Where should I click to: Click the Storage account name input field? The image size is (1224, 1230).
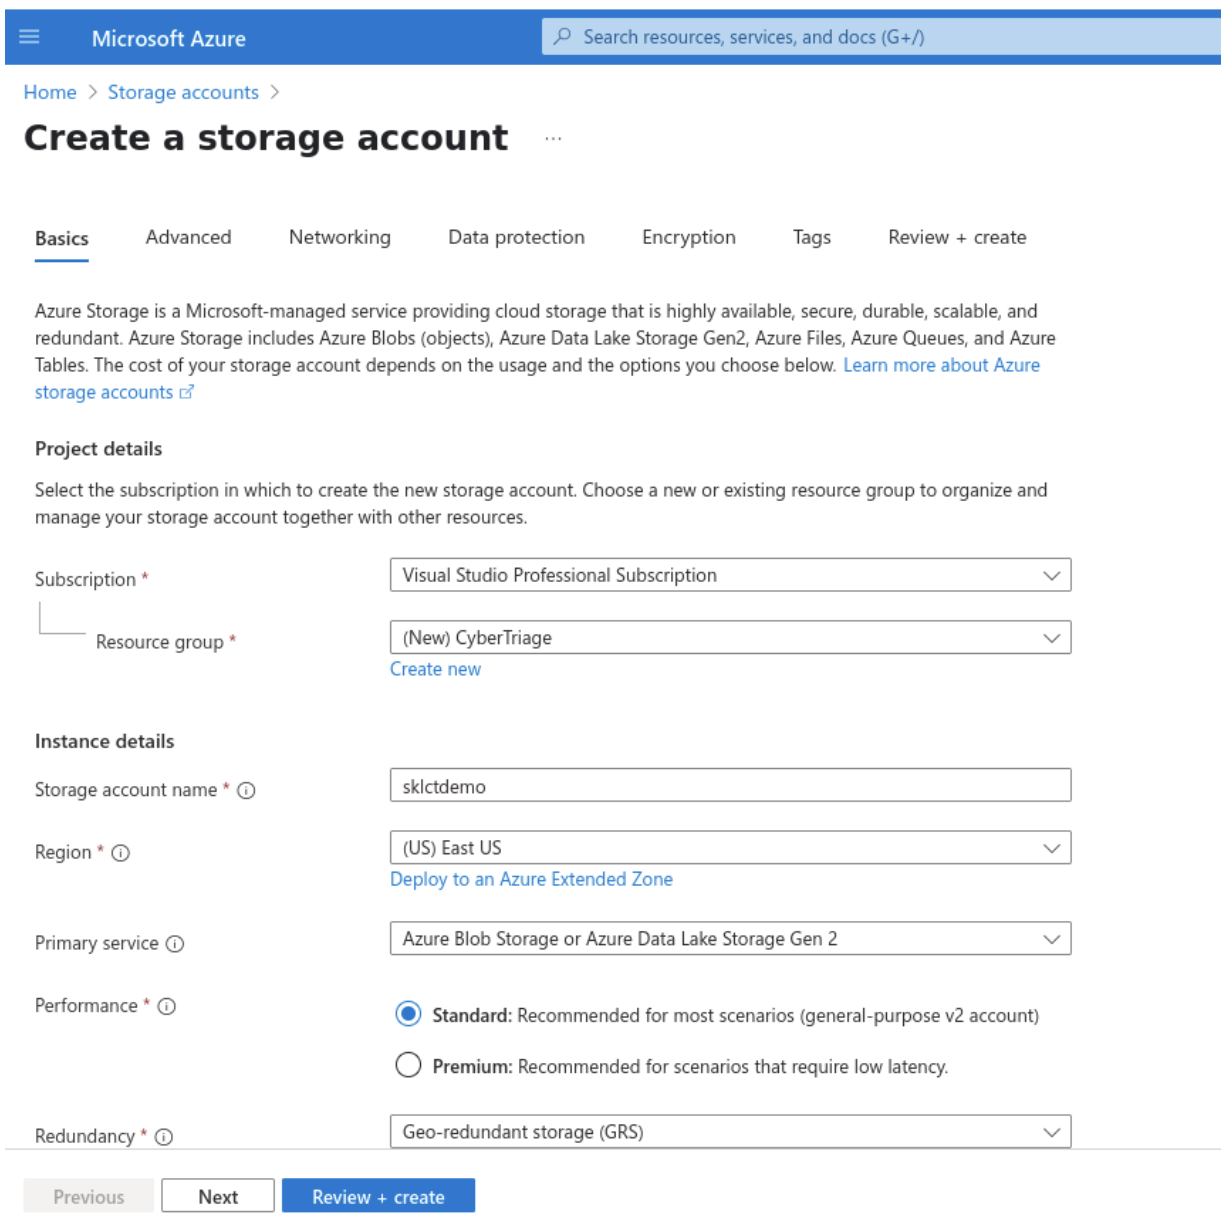(730, 786)
